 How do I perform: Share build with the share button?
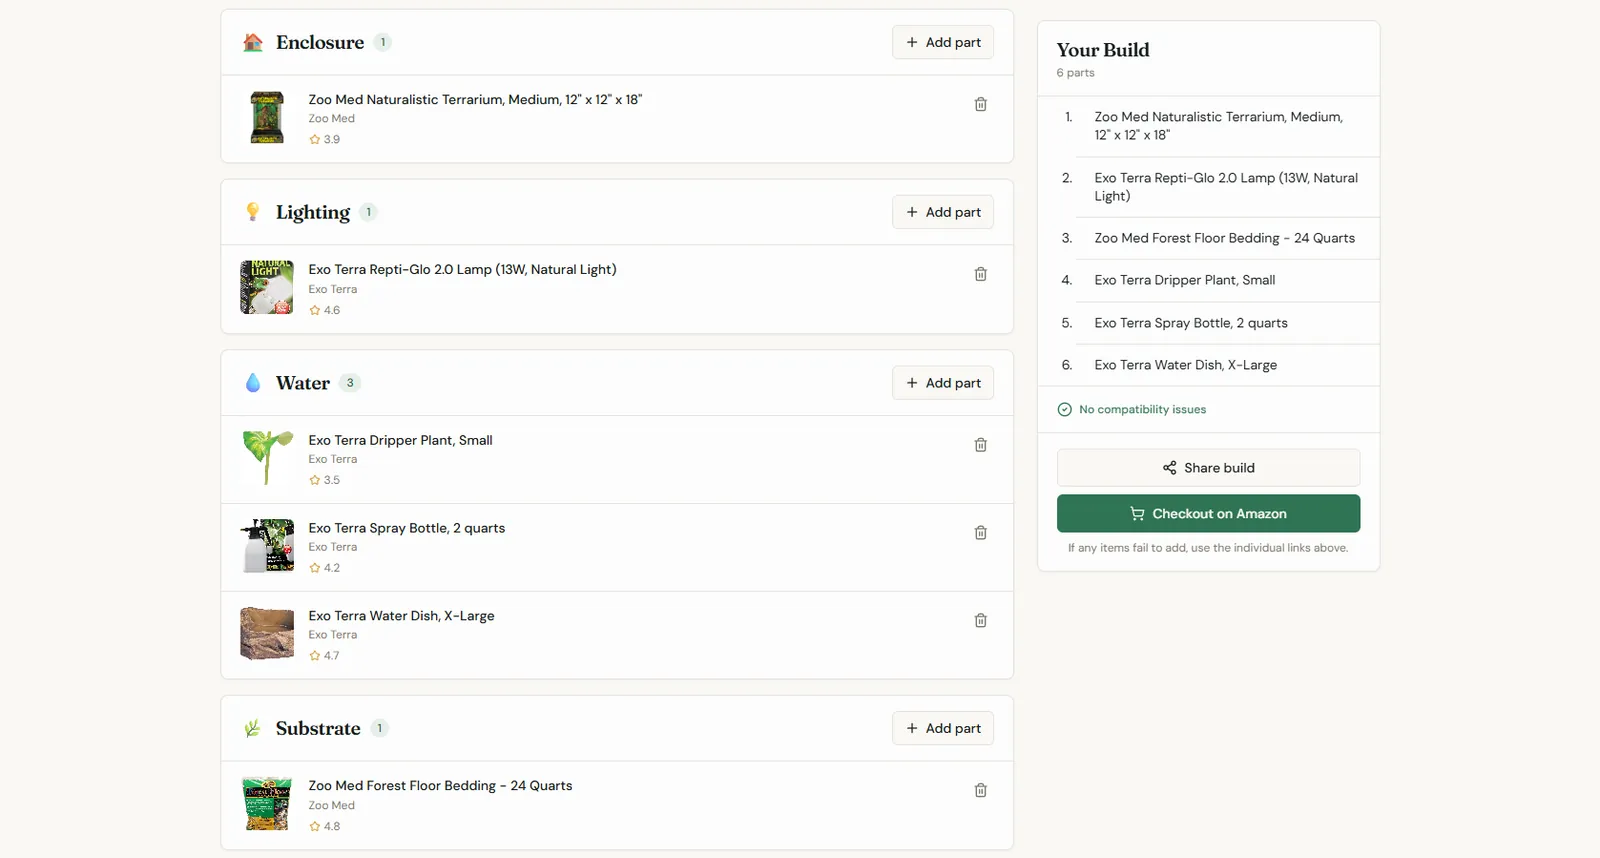(x=1208, y=468)
